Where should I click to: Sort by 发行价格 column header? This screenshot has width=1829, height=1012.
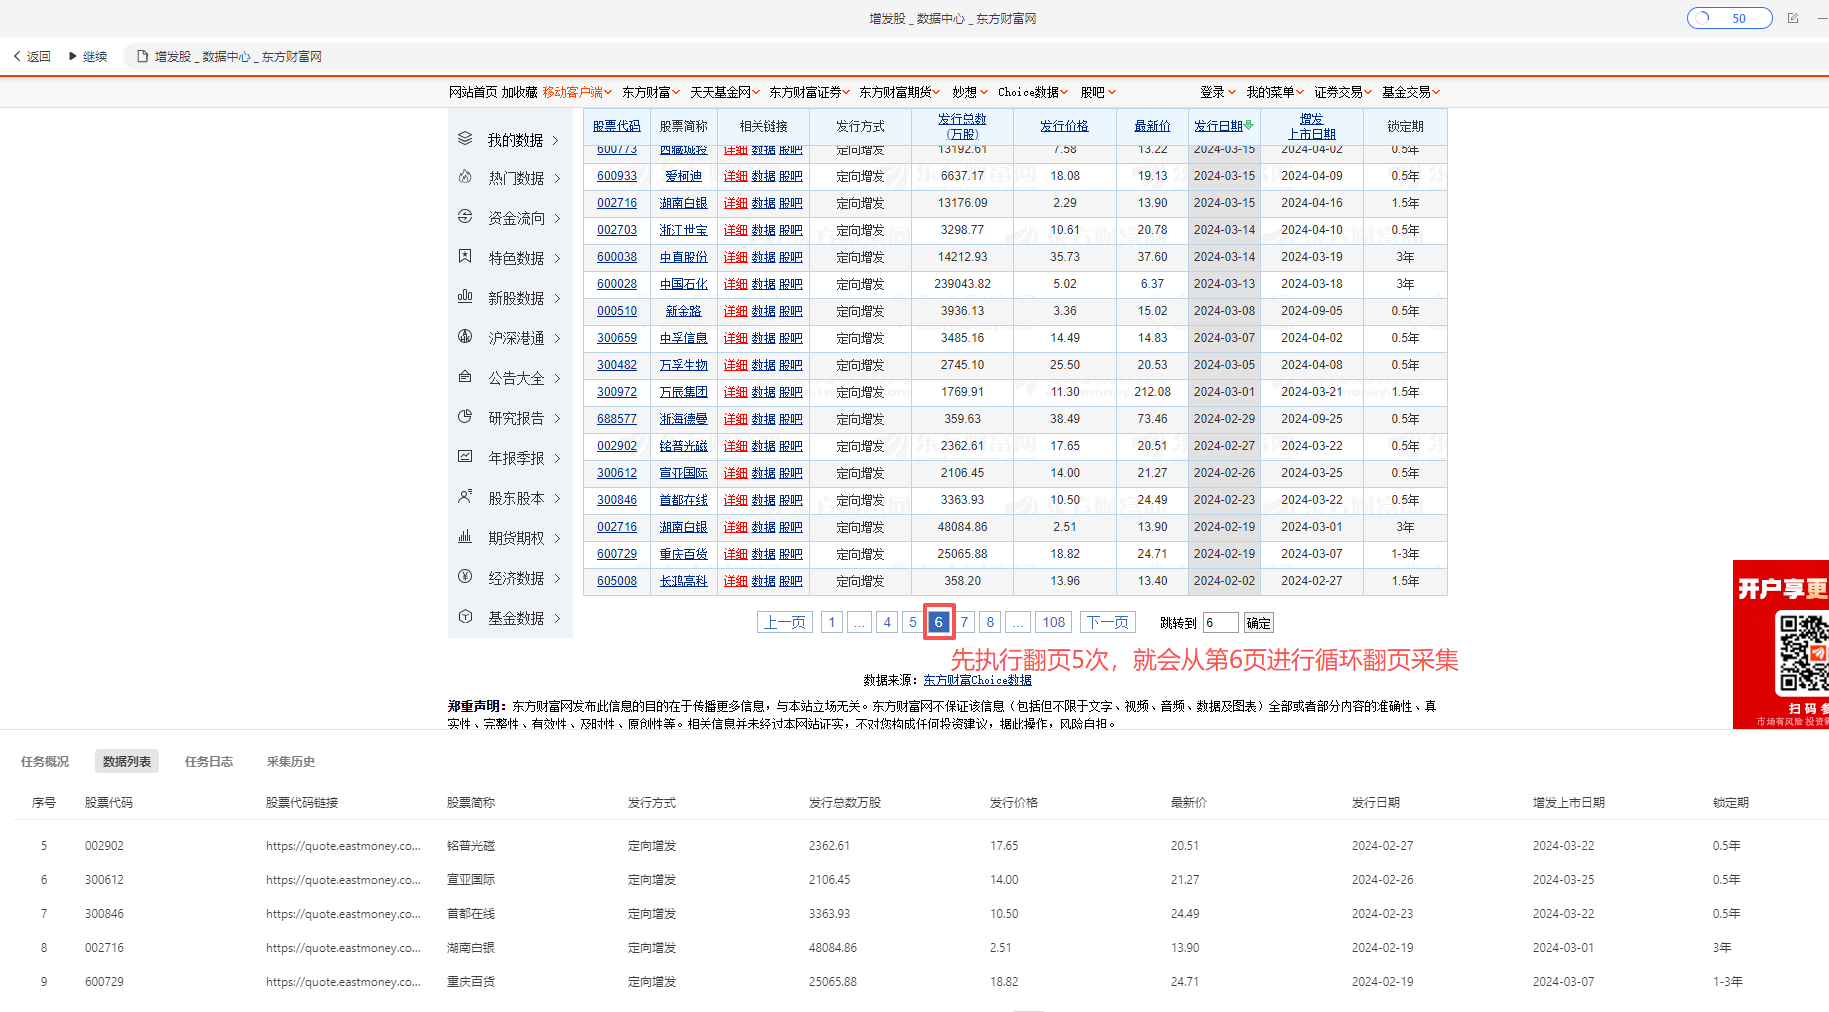(x=1064, y=126)
